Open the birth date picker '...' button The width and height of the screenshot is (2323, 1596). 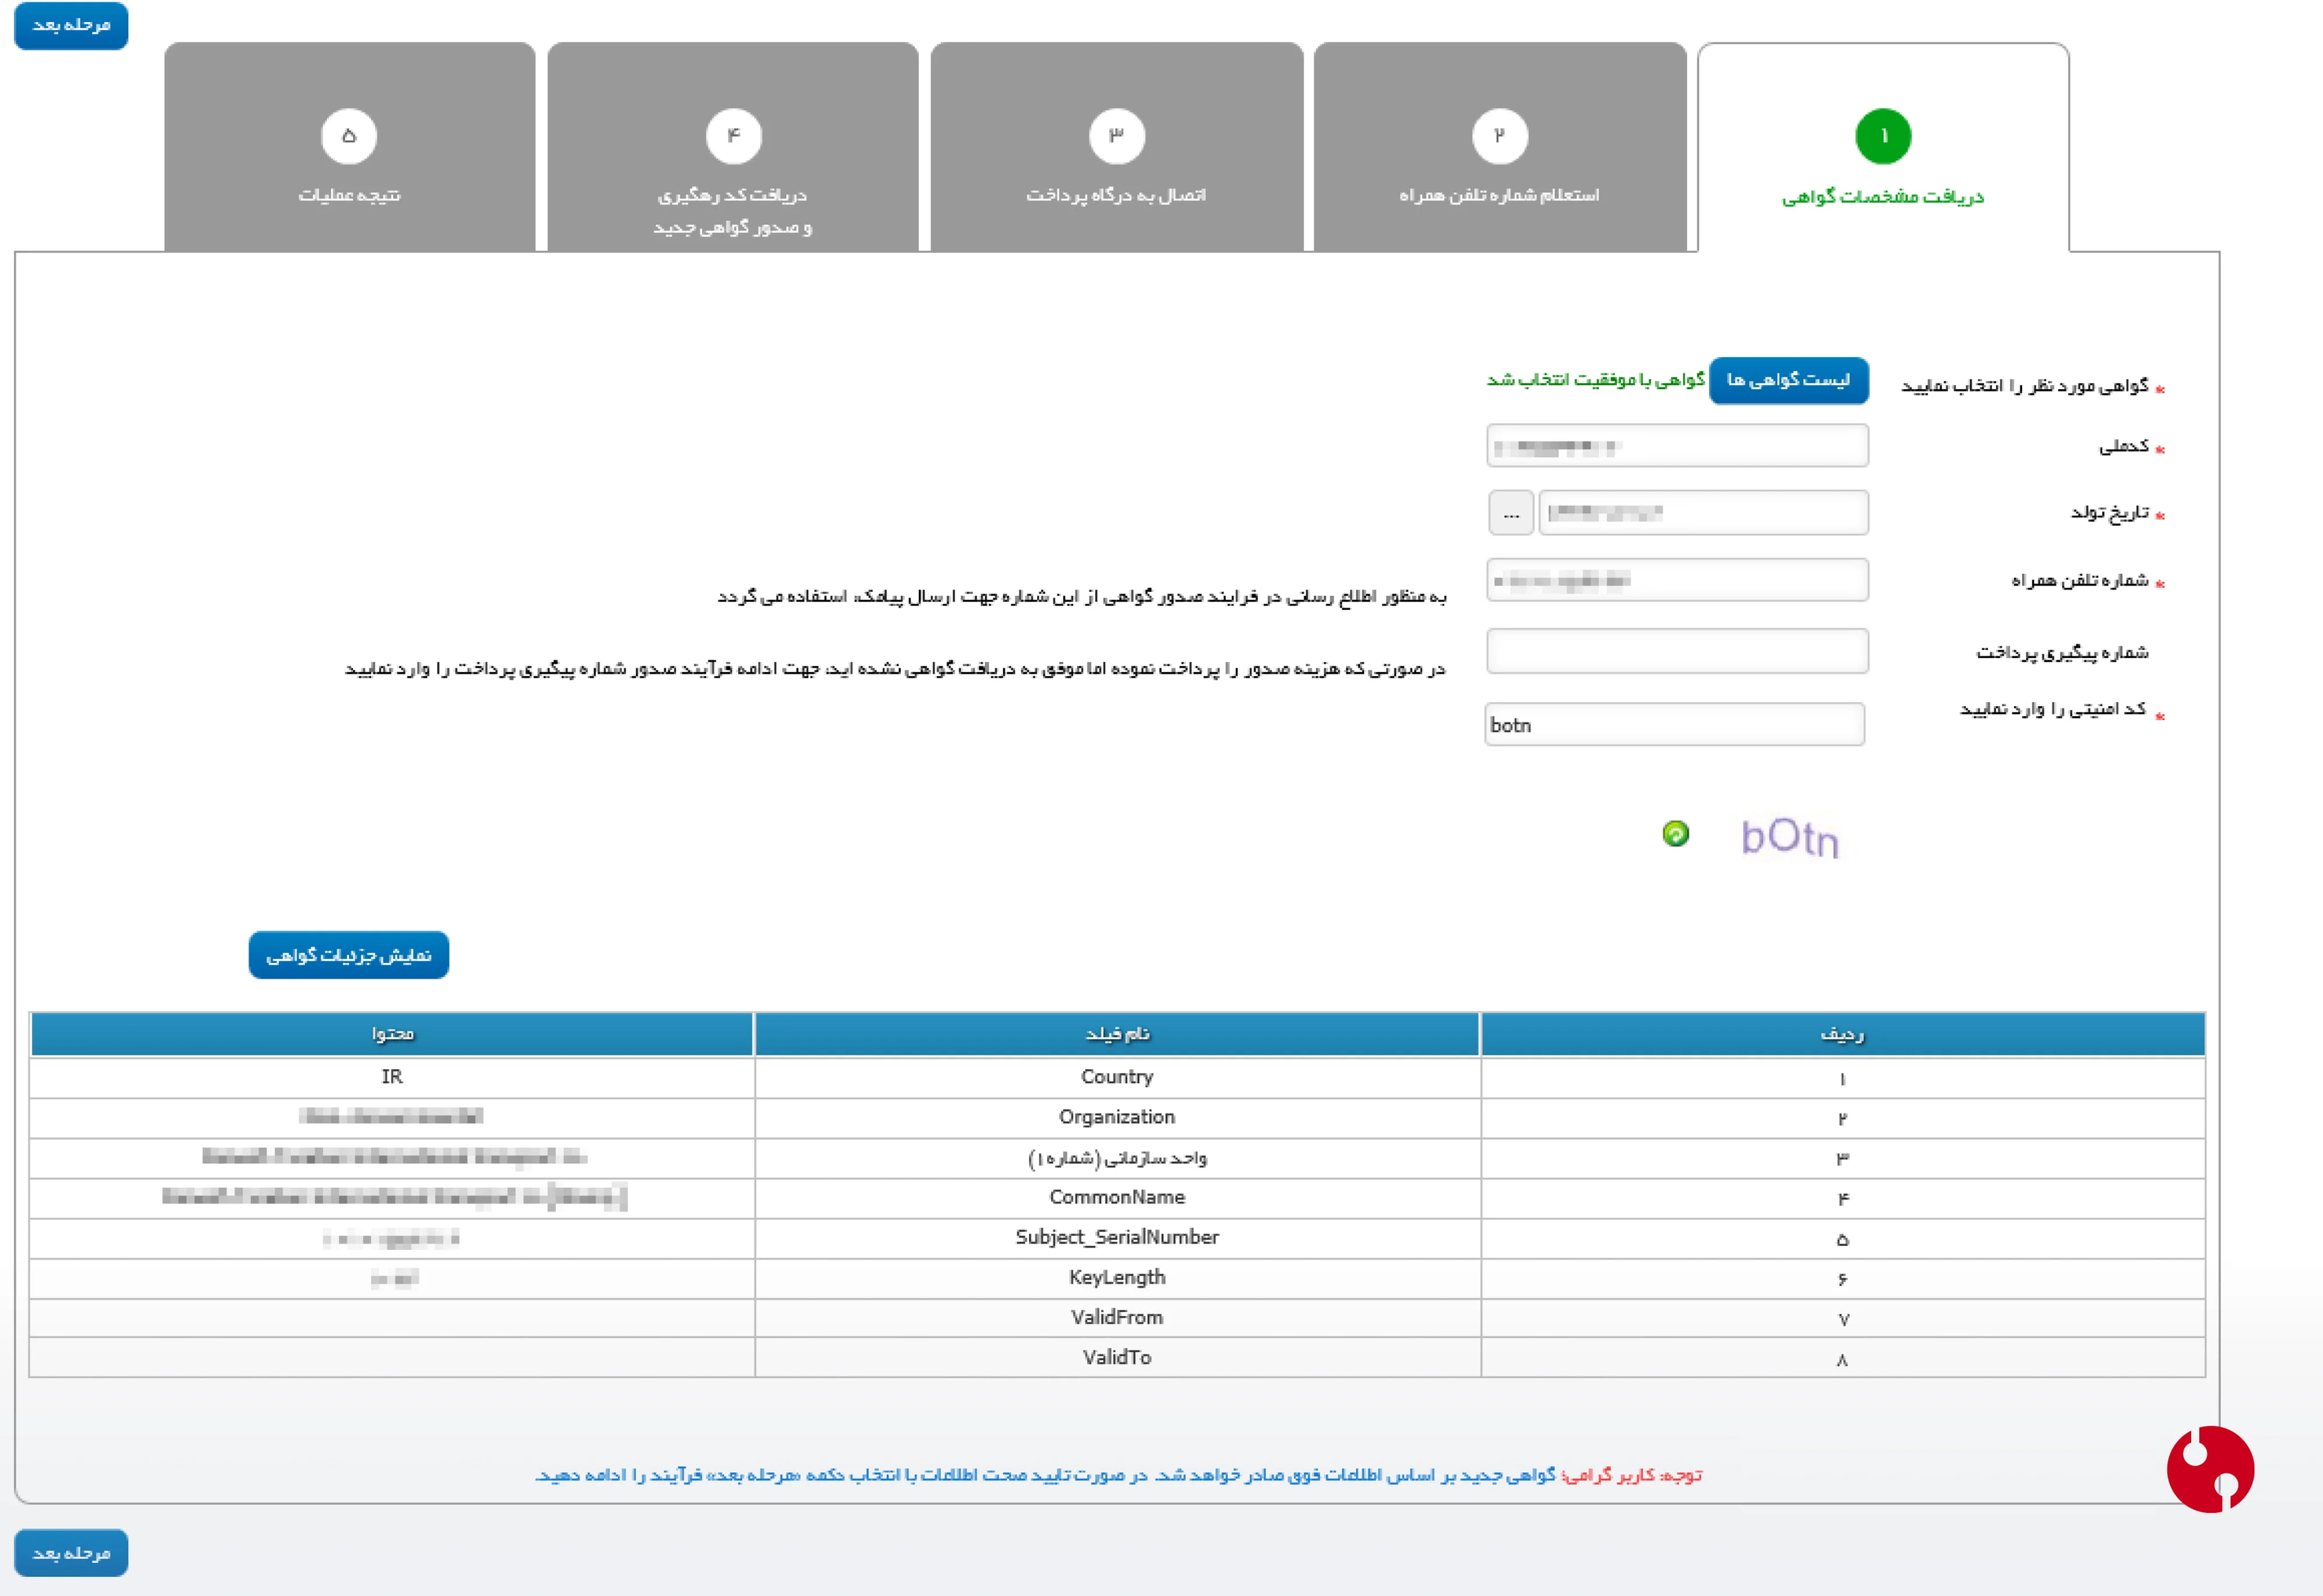(1510, 513)
